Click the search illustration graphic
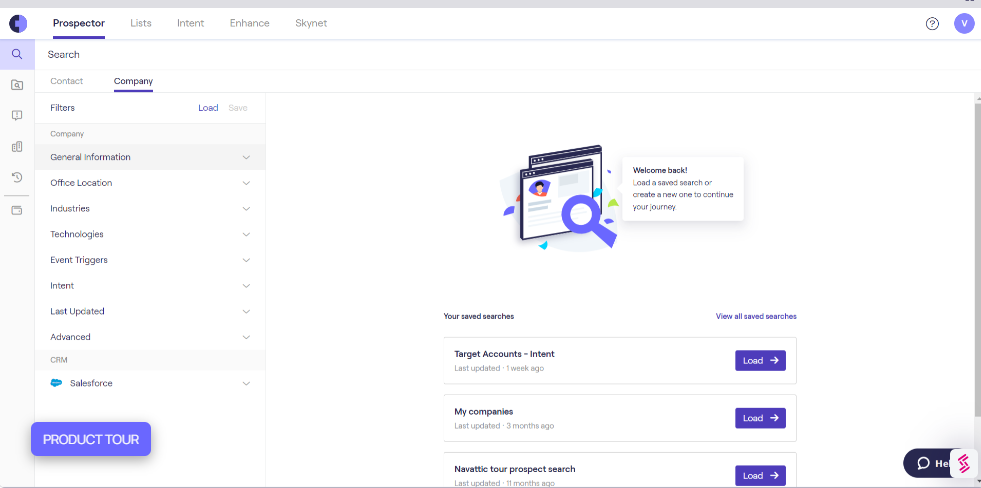 [x=561, y=197]
